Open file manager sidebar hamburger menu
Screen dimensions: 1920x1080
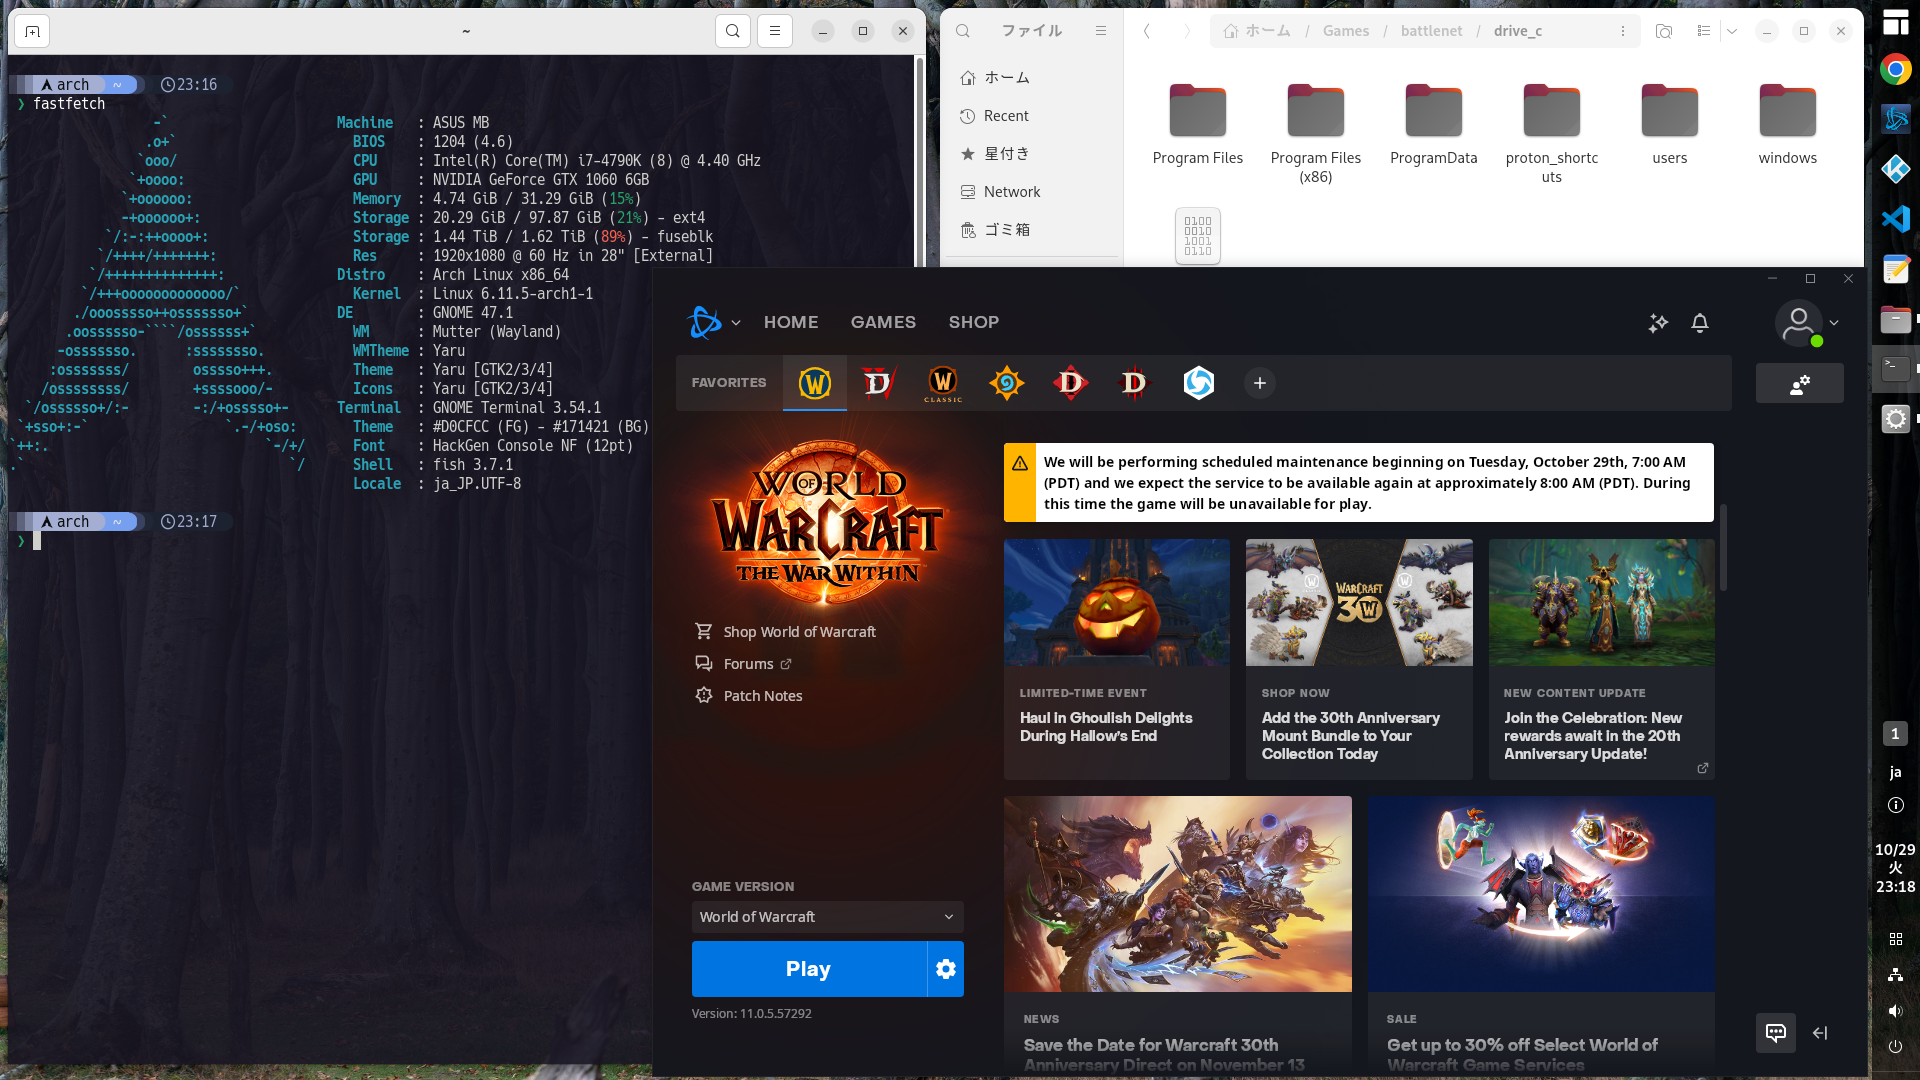click(x=1101, y=31)
